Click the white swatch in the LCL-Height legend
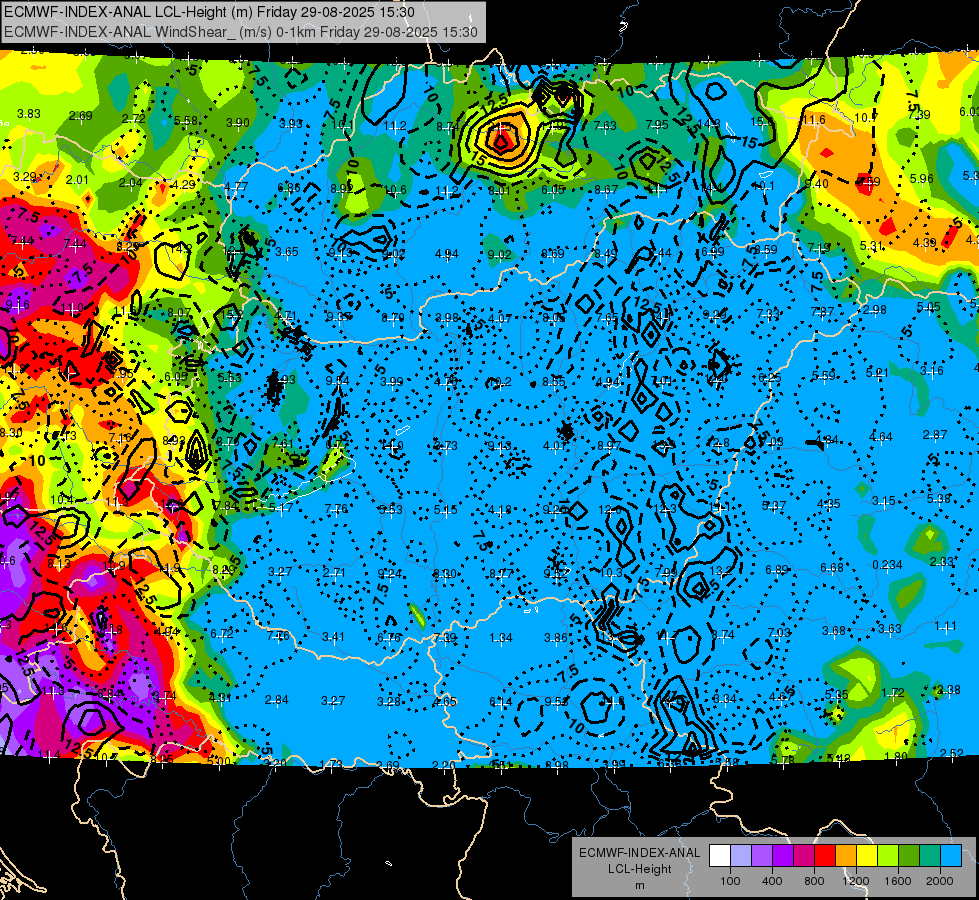 pyautogui.click(x=720, y=856)
